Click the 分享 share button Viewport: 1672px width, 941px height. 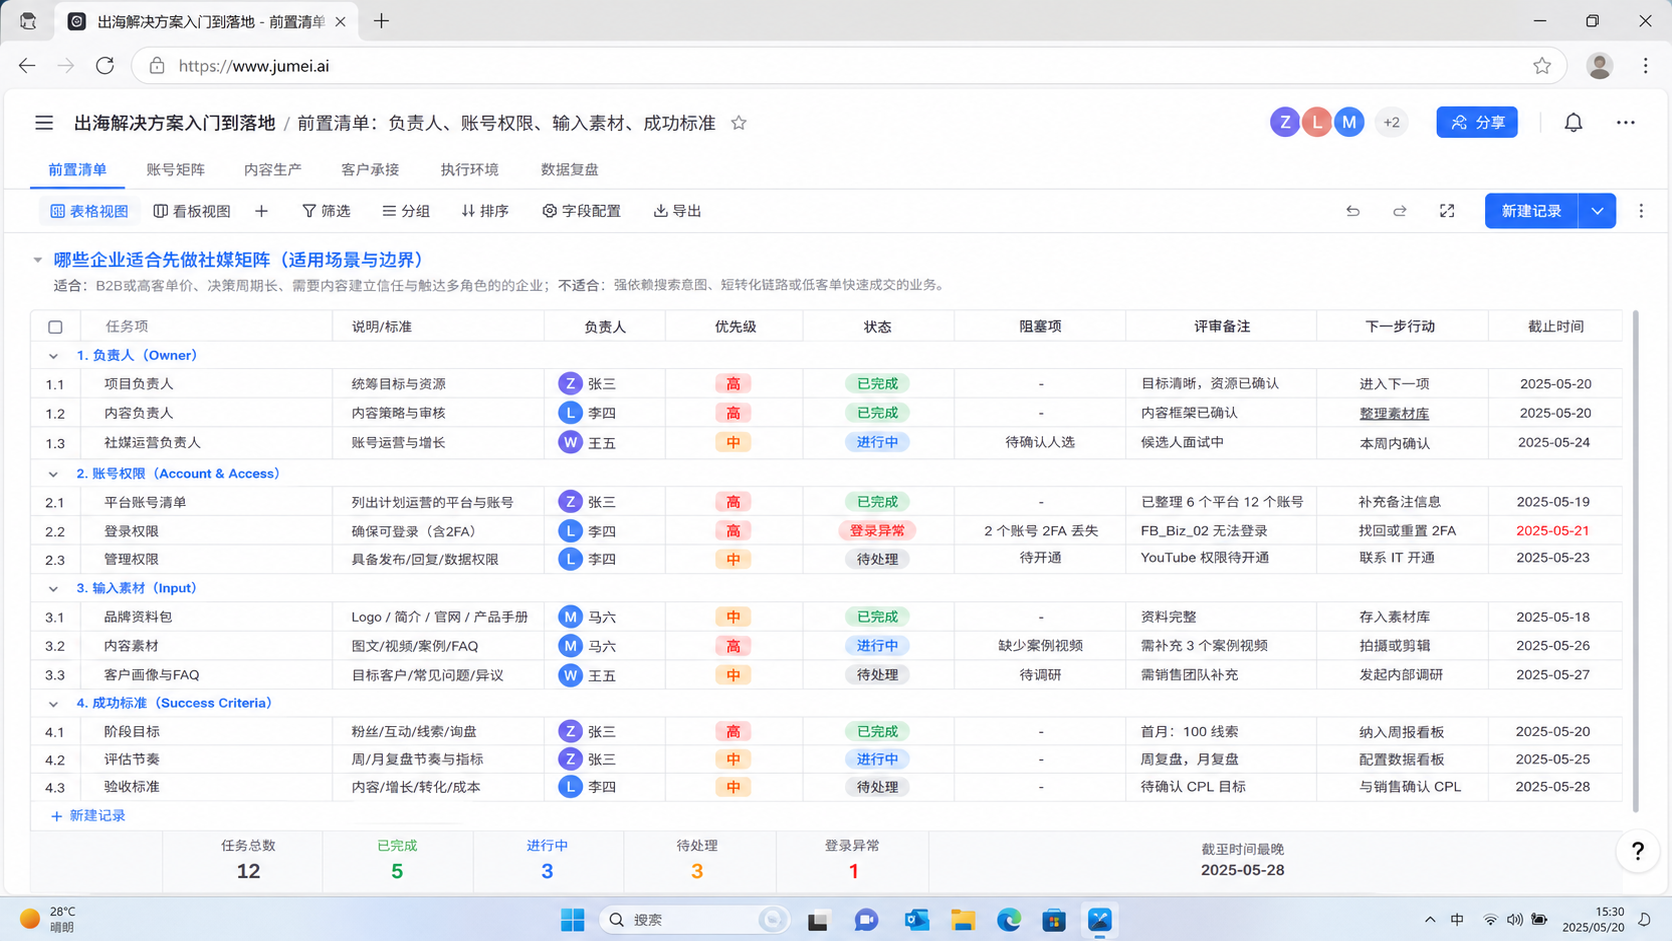click(x=1477, y=122)
